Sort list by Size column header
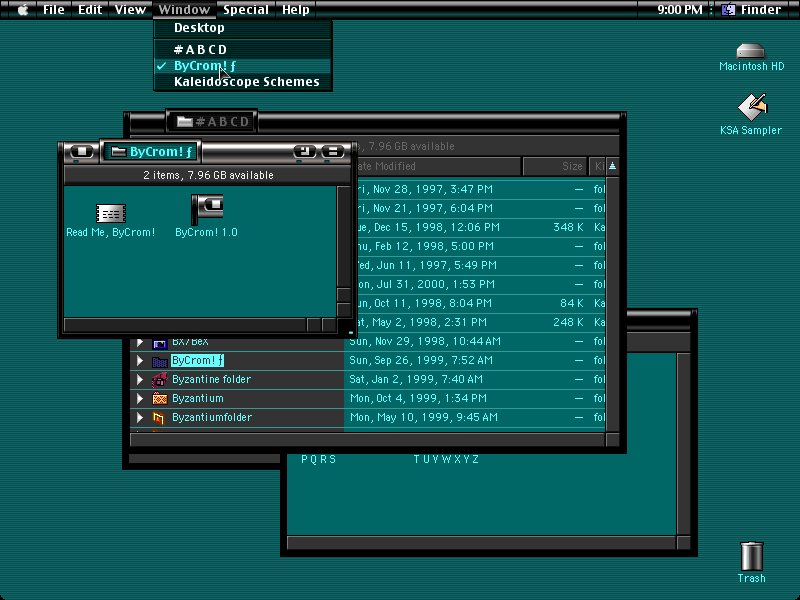This screenshot has width=800, height=600. point(555,166)
